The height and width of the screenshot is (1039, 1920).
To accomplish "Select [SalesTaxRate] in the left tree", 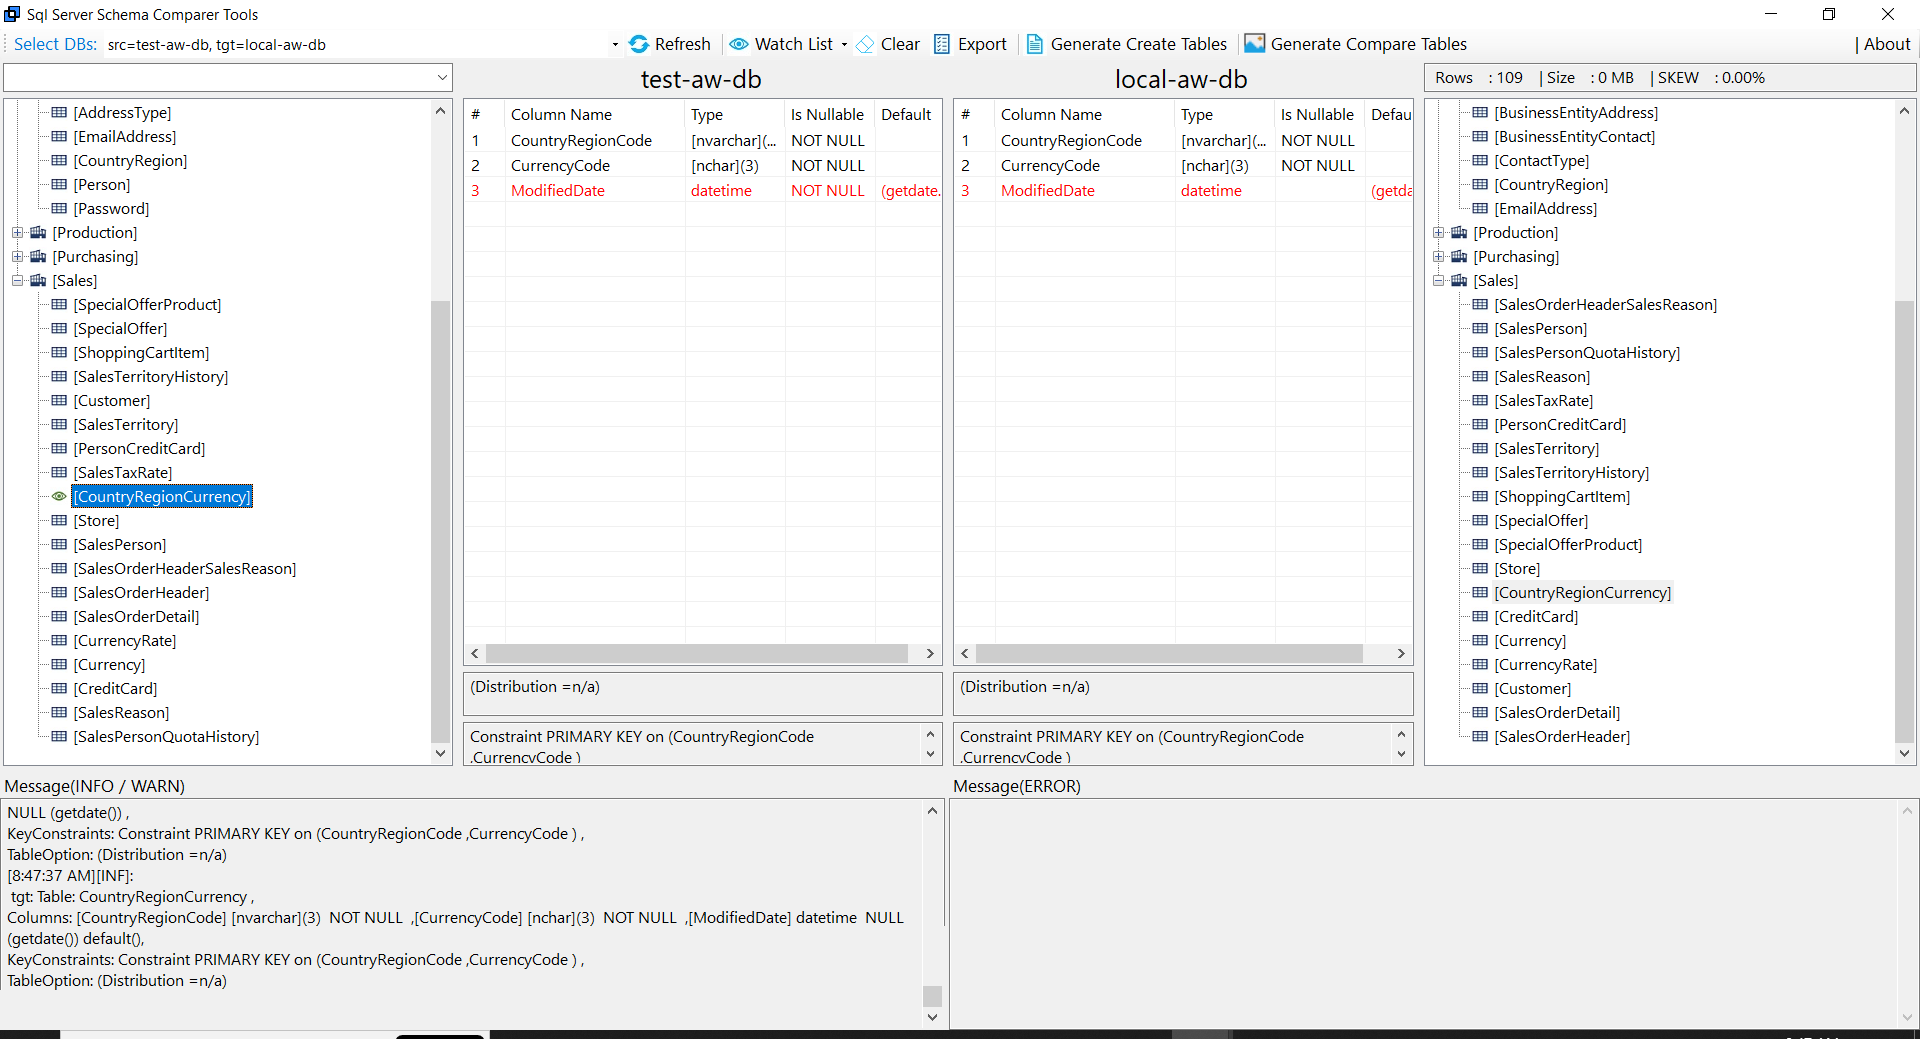I will click(x=122, y=472).
